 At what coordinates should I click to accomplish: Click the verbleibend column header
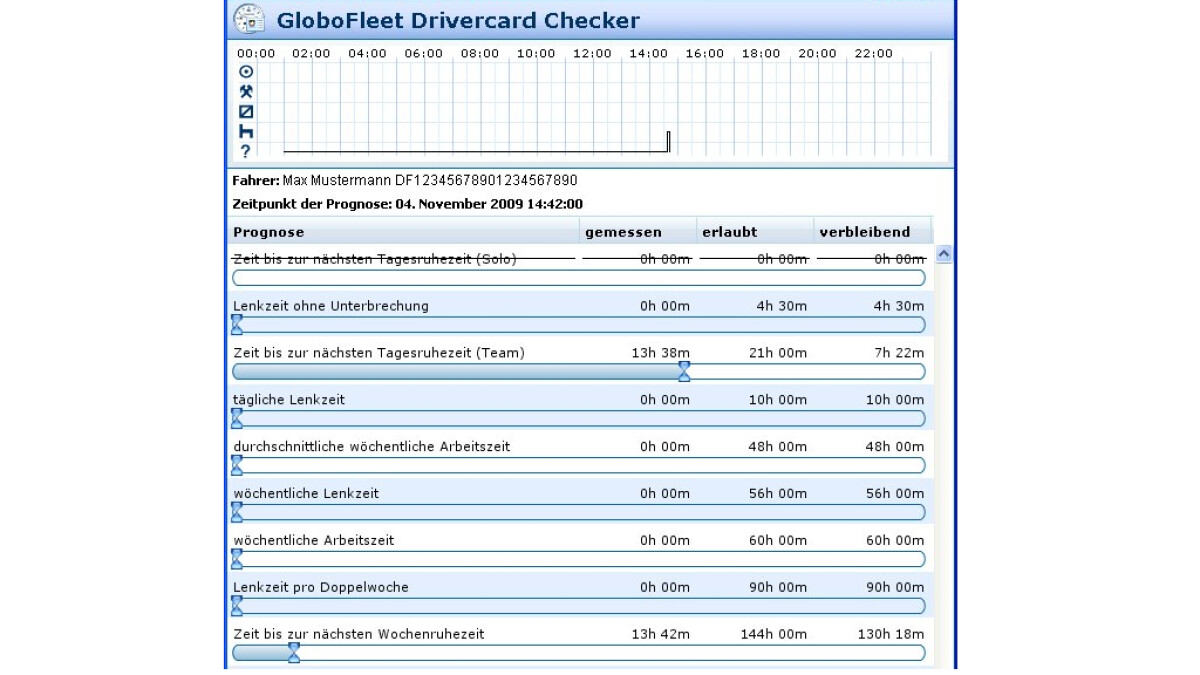tap(873, 232)
